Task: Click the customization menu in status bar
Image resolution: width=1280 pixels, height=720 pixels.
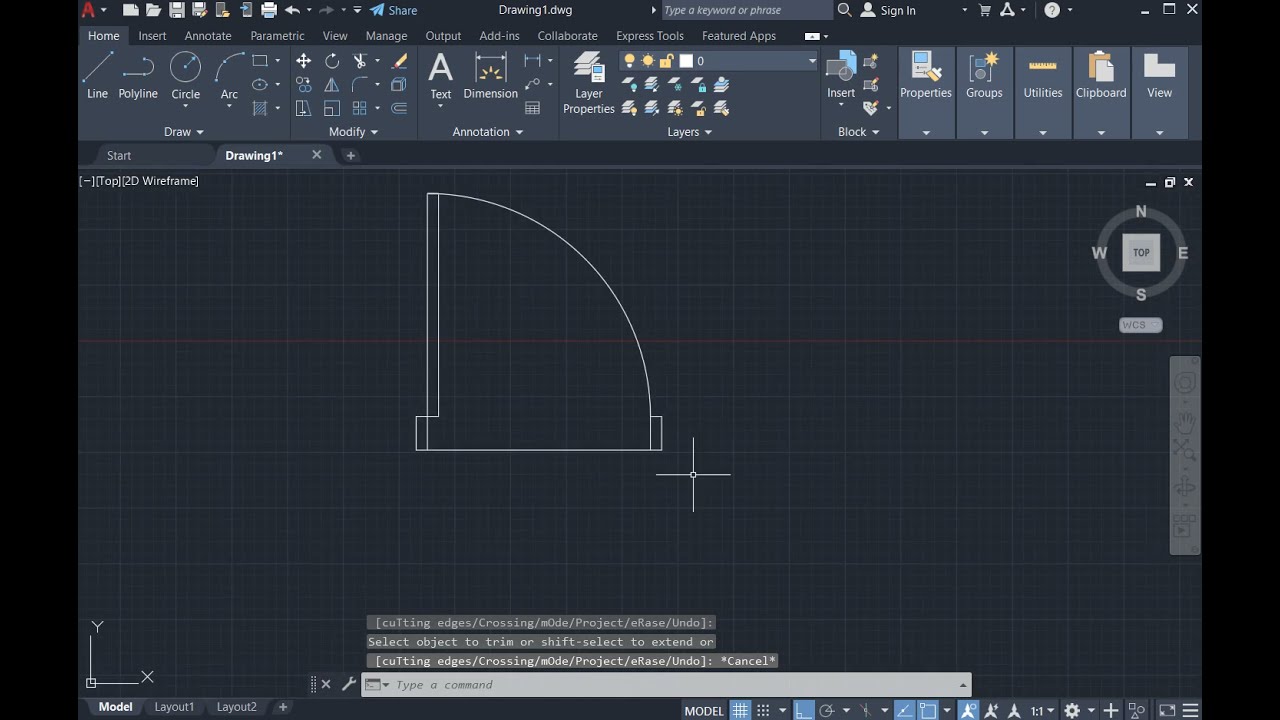Action: click(1191, 711)
